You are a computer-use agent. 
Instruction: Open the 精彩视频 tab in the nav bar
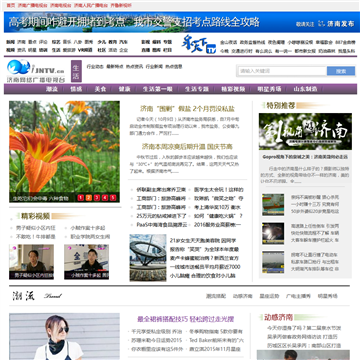(x=233, y=89)
